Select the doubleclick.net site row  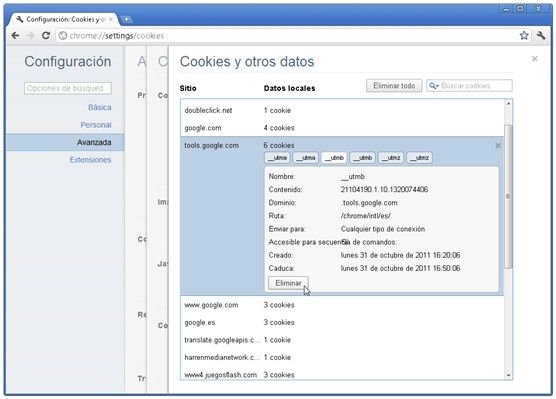point(342,110)
